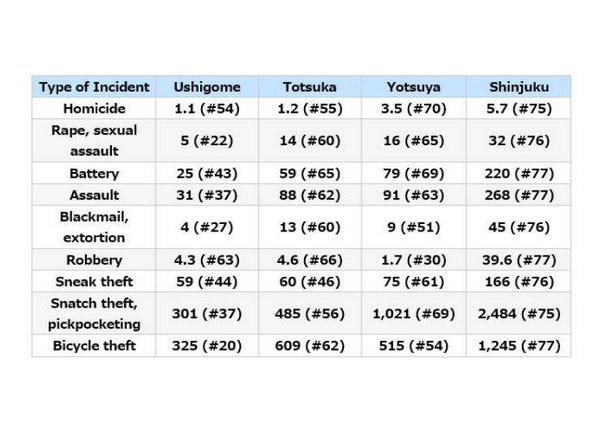Click the Shinjuku column header
This screenshot has height=435, width=608.
coord(517,87)
